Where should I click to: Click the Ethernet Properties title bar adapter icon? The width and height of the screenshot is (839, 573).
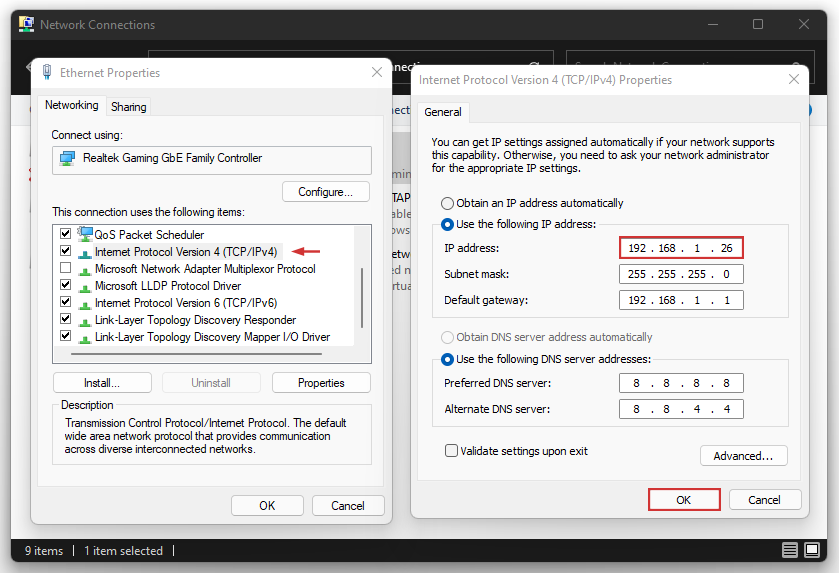click(47, 72)
